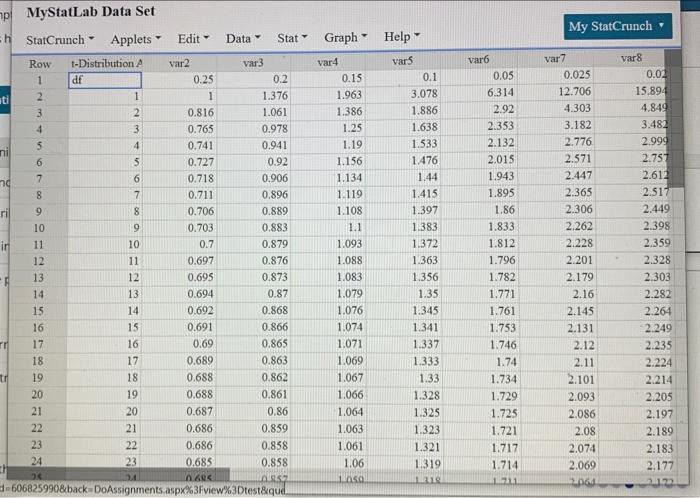Screen dimensions: 700x498
Task: Click the cell with value 1.356
Action: click(x=403, y=277)
